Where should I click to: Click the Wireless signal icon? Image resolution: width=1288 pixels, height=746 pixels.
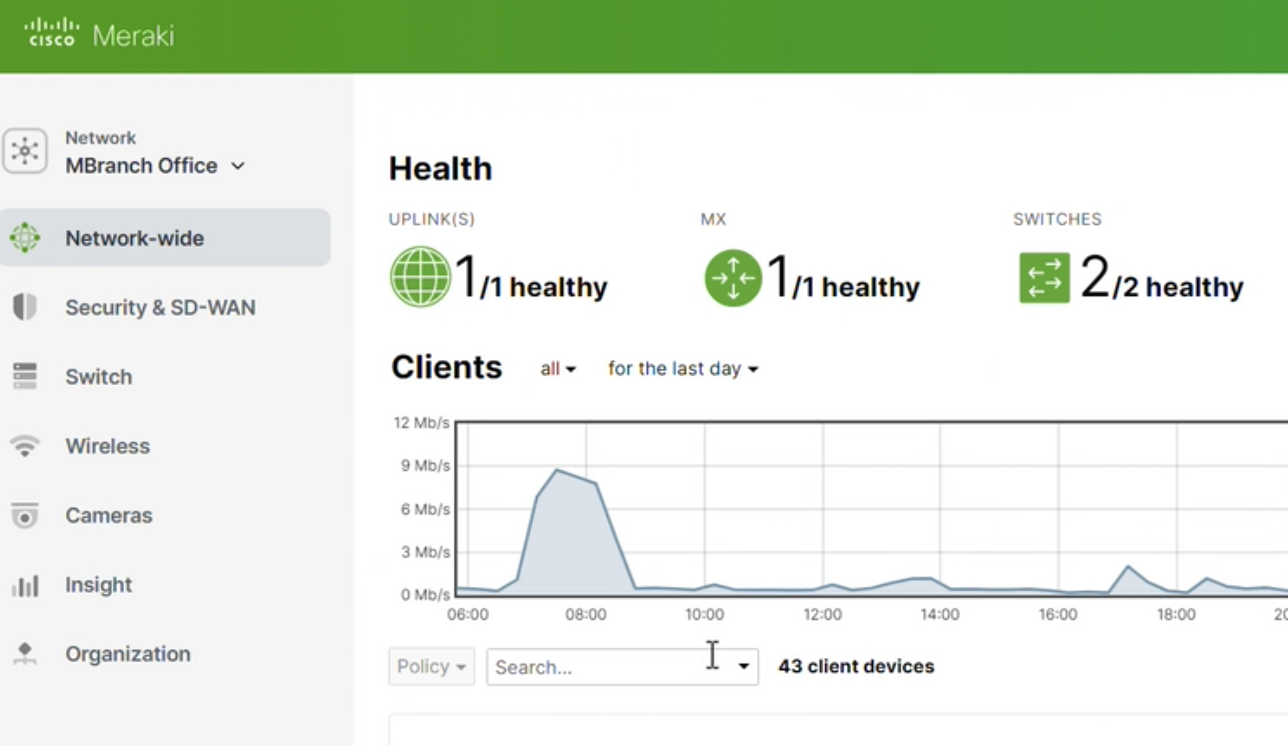[25, 446]
